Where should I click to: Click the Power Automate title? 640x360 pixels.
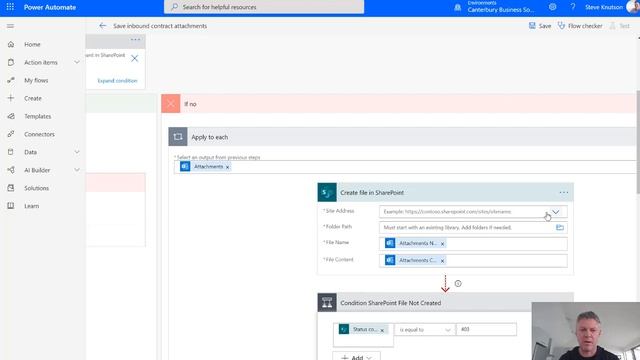[50, 7]
